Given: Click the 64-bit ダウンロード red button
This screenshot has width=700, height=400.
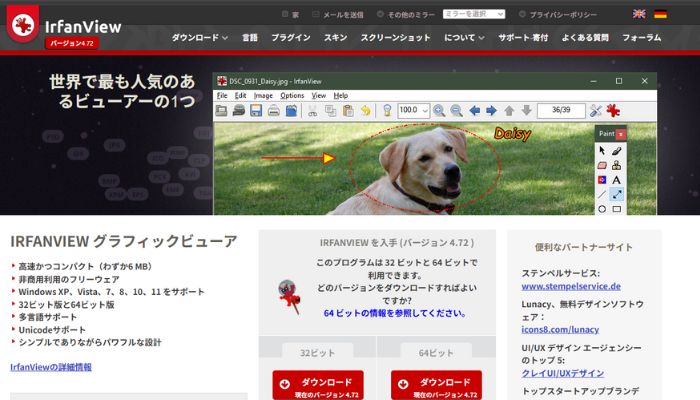Looking at the screenshot, I should (436, 386).
